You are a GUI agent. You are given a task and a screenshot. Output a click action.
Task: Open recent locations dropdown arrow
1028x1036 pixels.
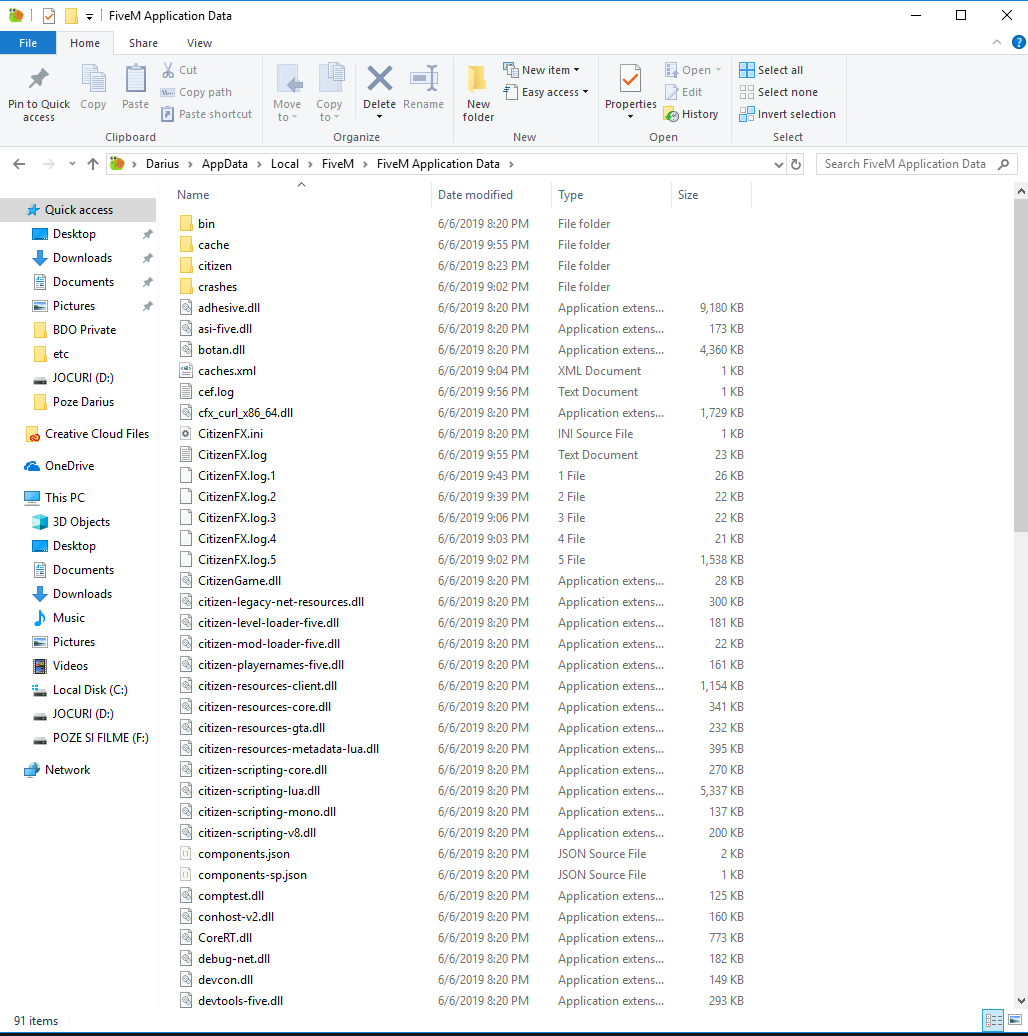pos(71,164)
